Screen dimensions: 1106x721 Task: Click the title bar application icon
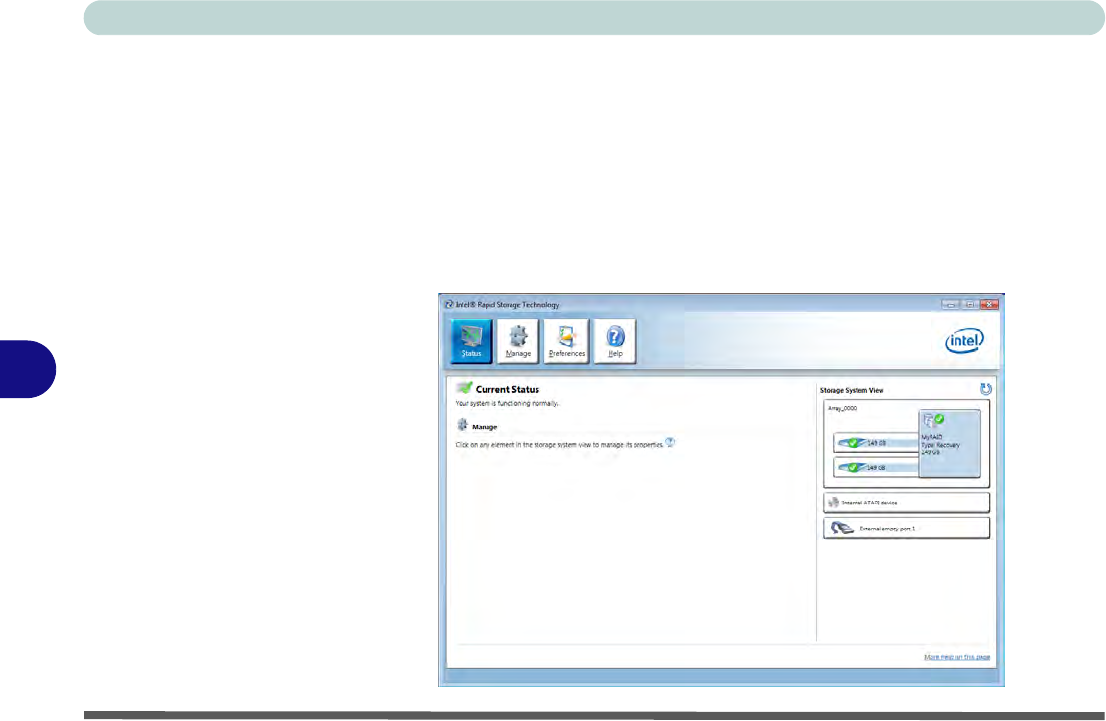[449, 304]
